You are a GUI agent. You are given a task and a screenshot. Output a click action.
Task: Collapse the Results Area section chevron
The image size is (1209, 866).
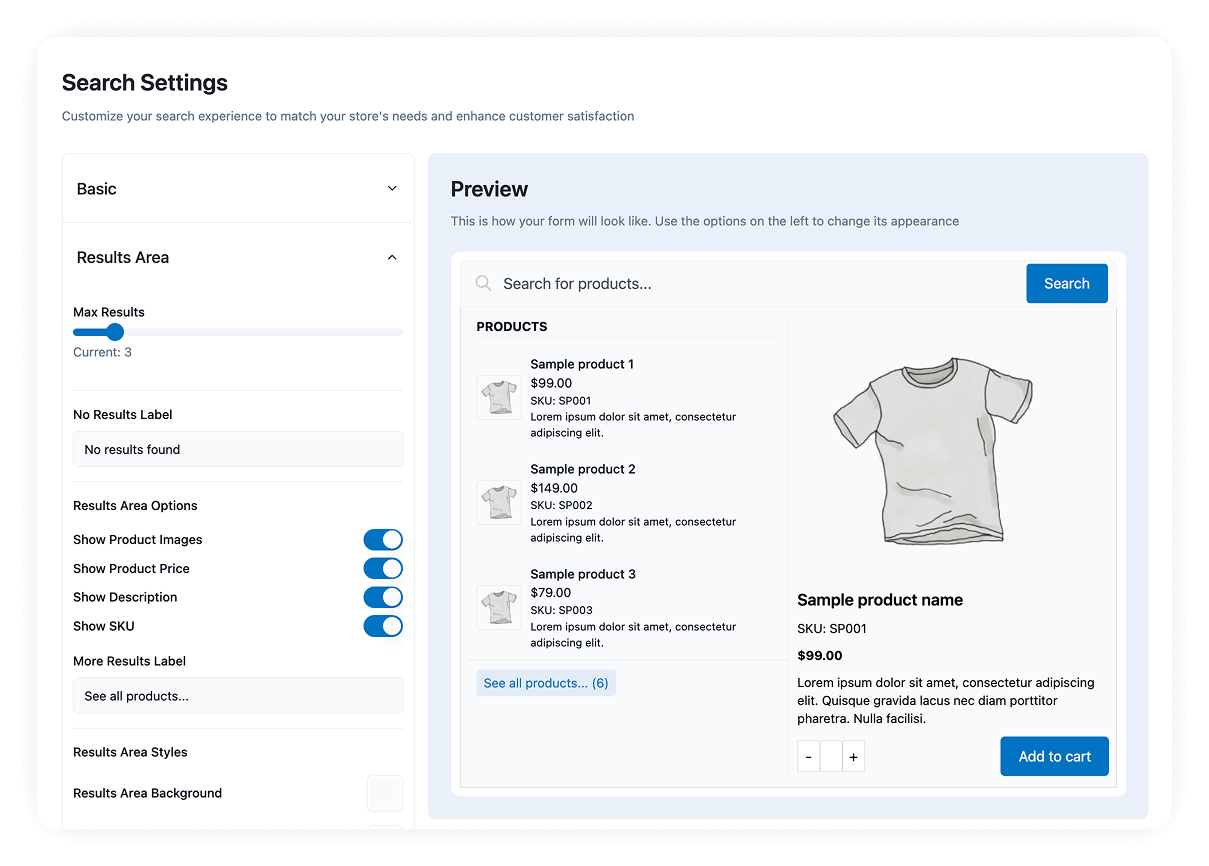392,258
